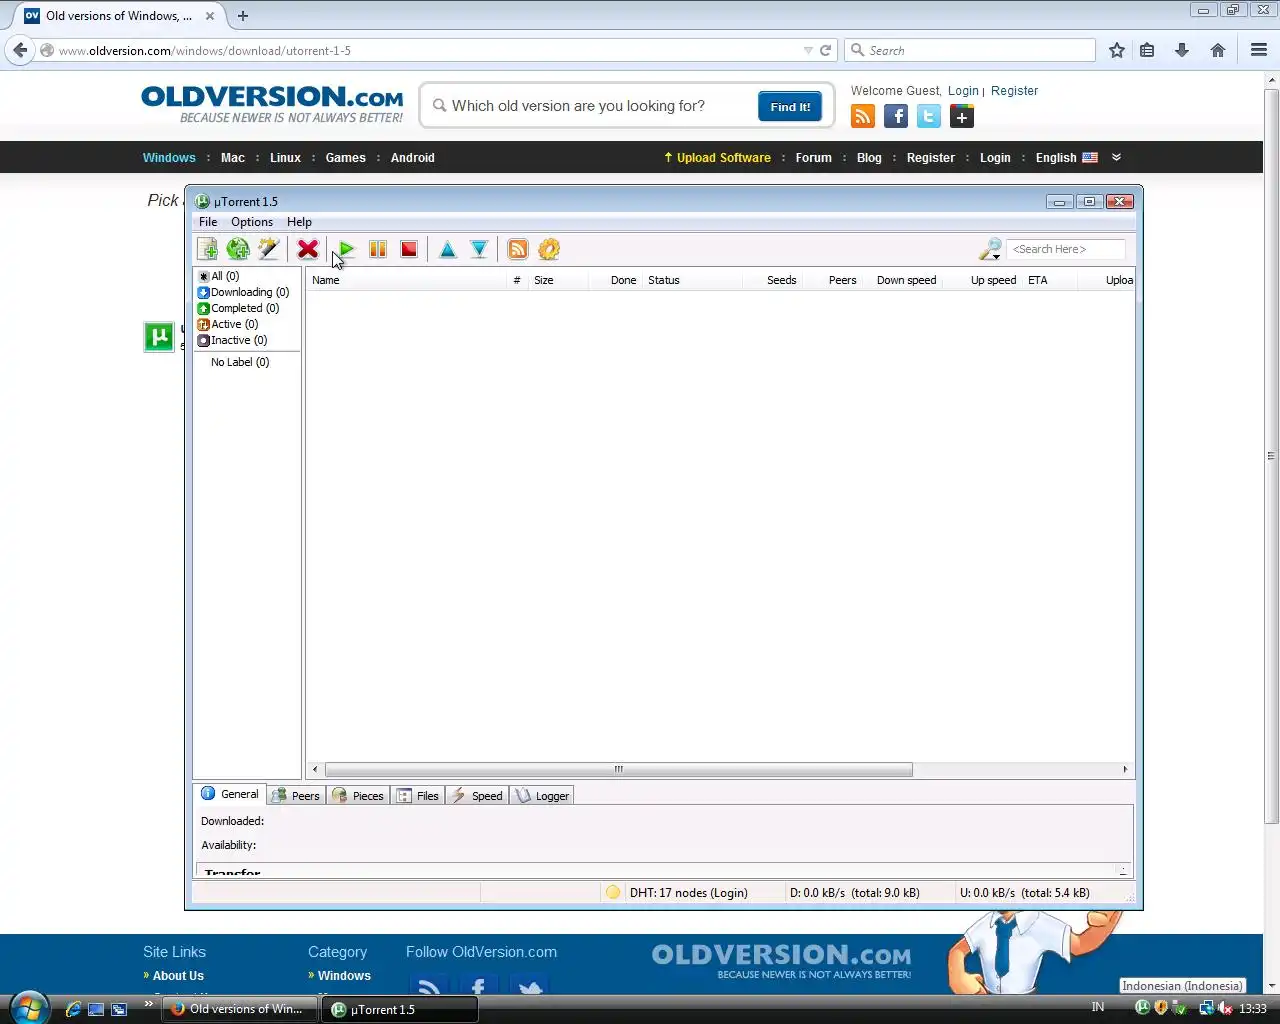The image size is (1280, 1024).
Task: Sort by the Seeds column header
Action: [772, 280]
